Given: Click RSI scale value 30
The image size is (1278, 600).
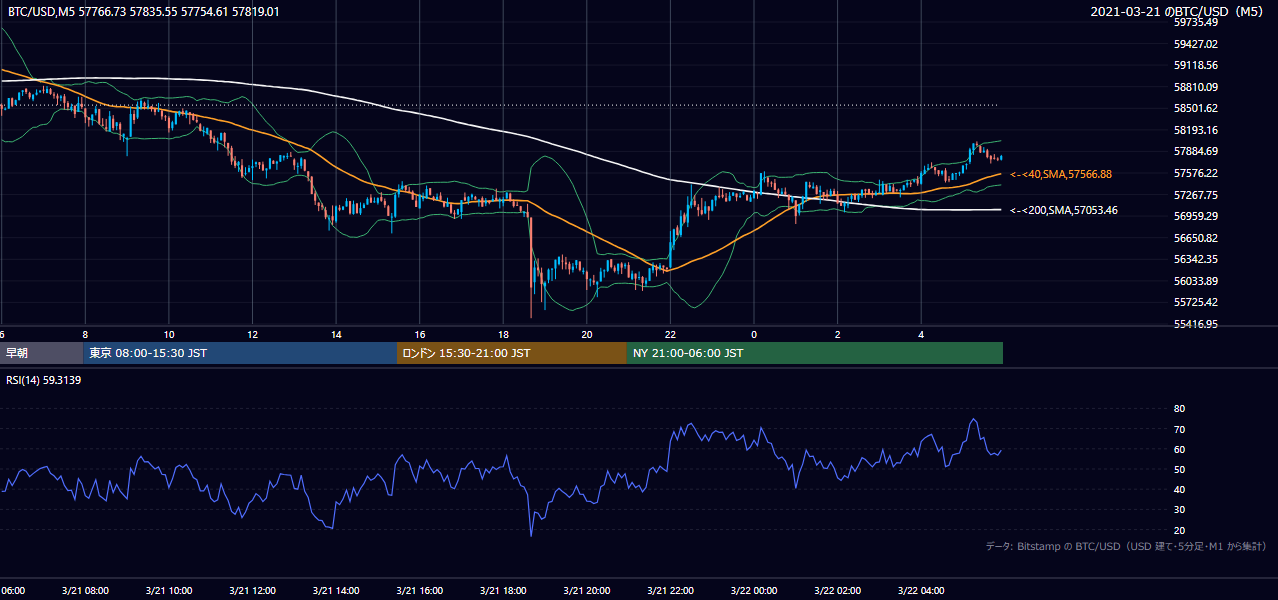Looking at the screenshot, I should 1179,510.
